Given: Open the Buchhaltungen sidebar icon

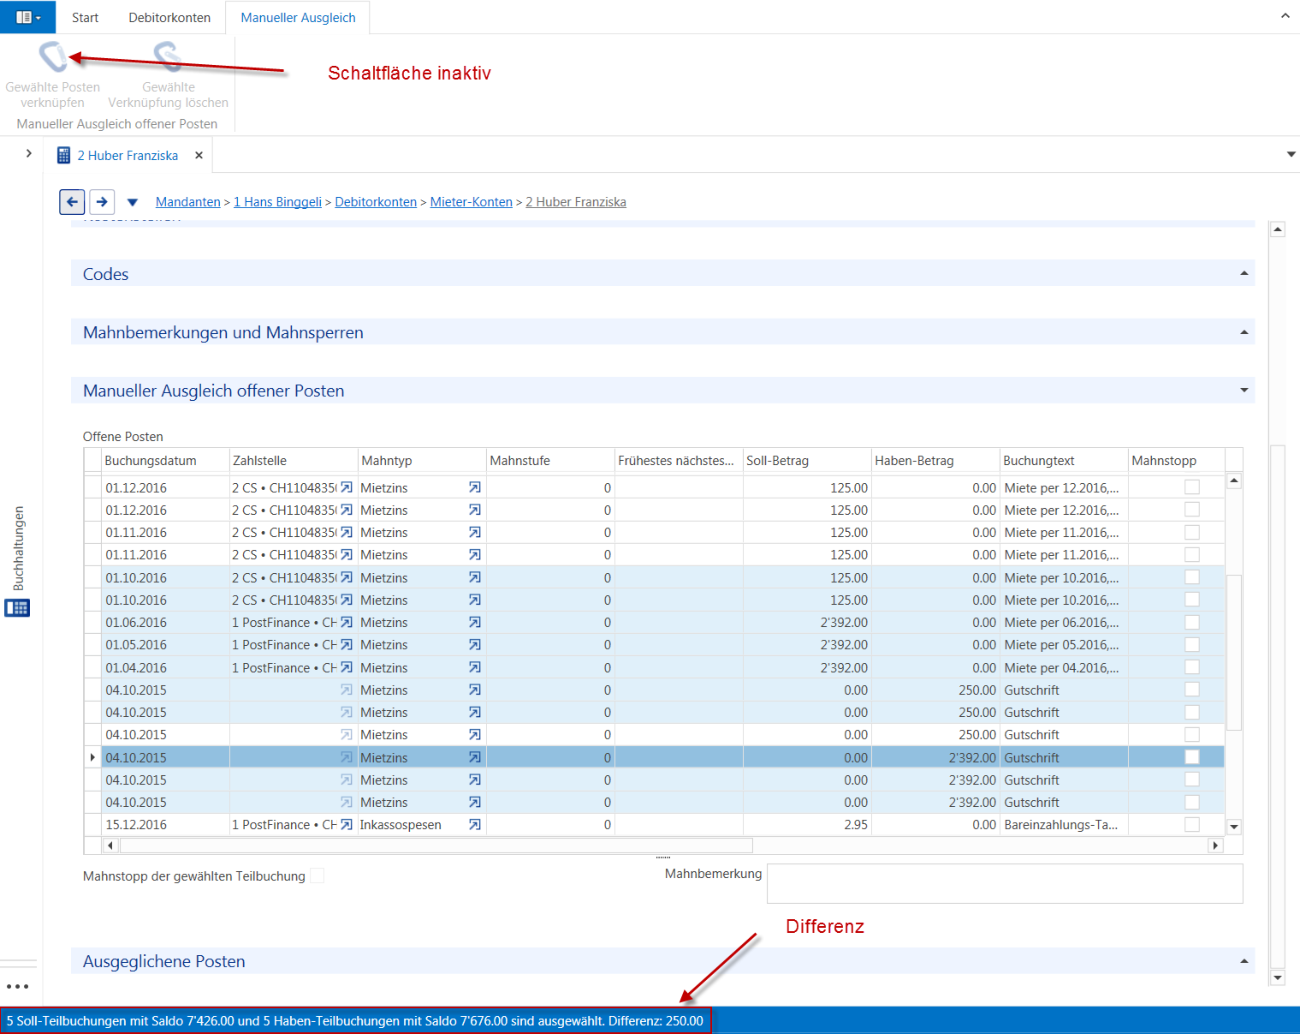Looking at the screenshot, I should point(17,608).
